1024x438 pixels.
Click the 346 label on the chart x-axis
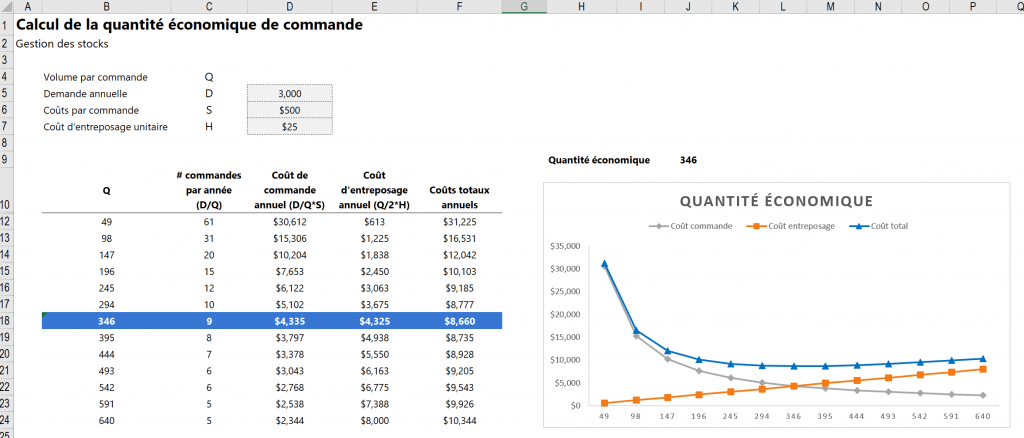793,416
